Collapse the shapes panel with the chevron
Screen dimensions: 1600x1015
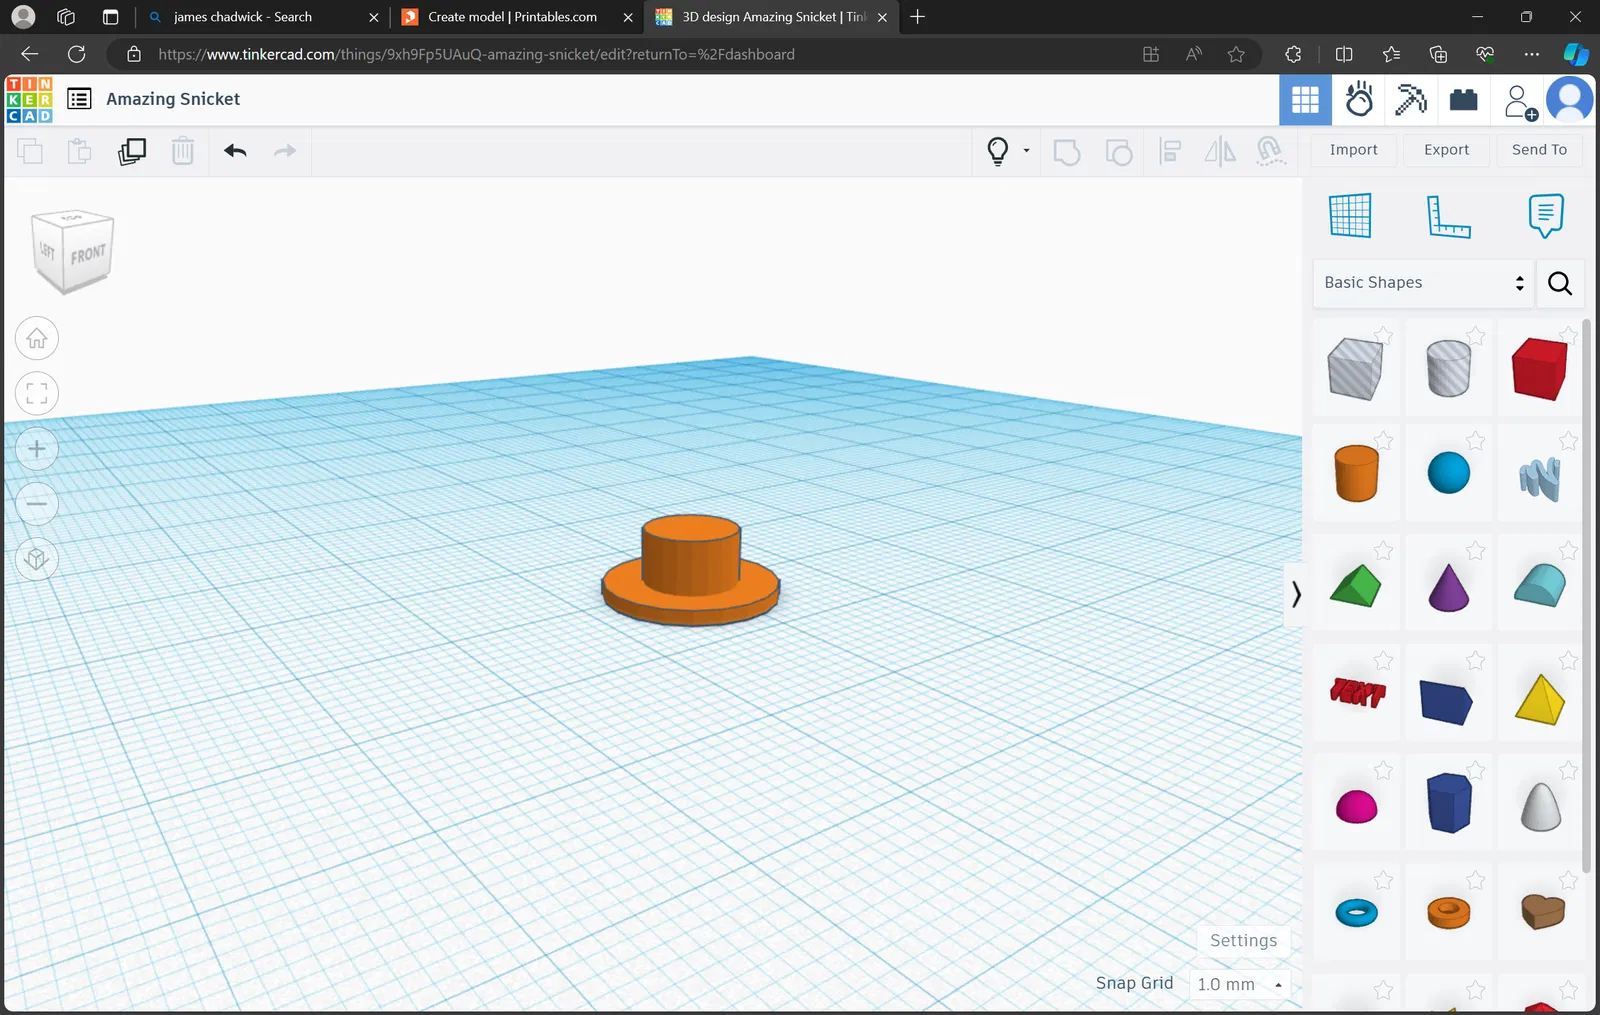pyautogui.click(x=1296, y=594)
